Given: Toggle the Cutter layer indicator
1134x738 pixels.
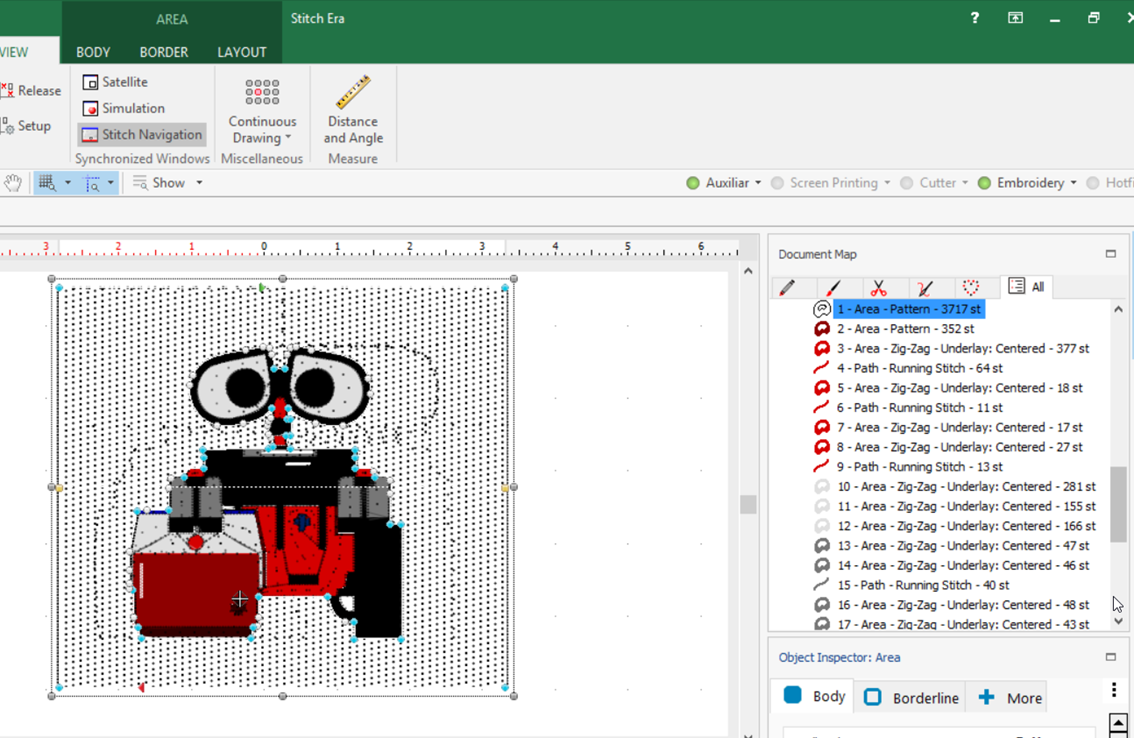Looking at the screenshot, I should click(906, 183).
